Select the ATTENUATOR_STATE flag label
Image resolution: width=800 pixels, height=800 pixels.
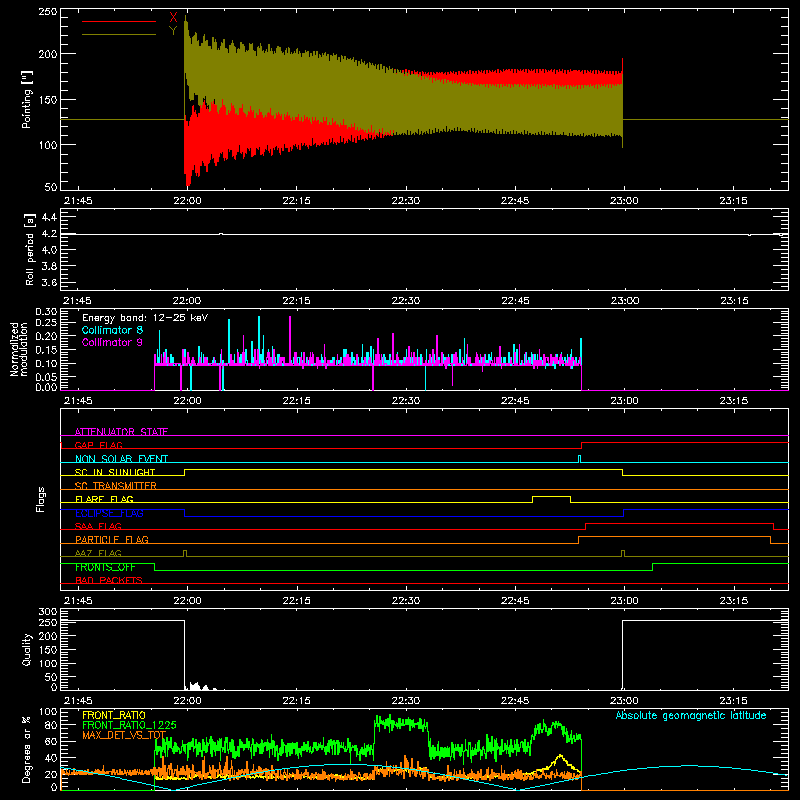[x=121, y=432]
